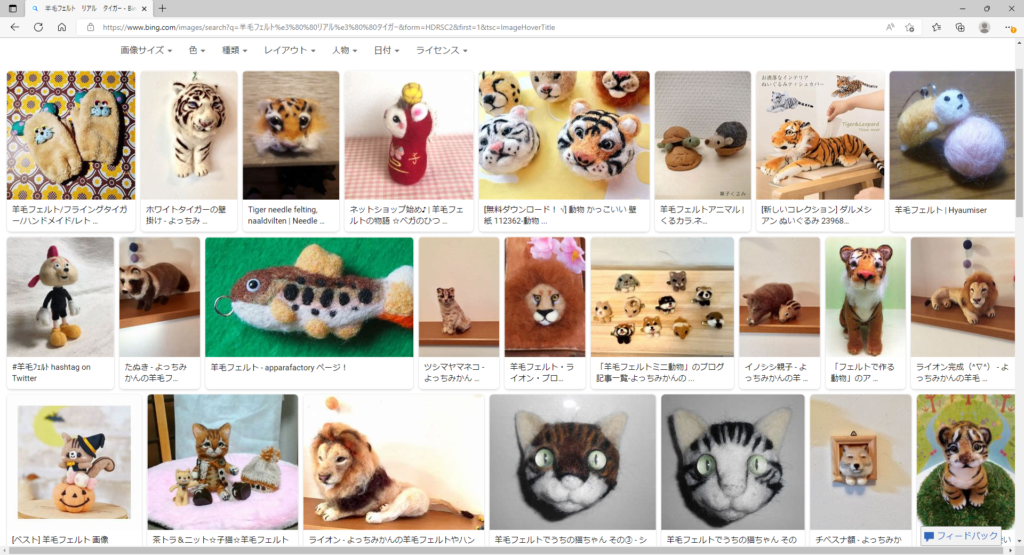Click the フィードバック feedback button
1024x555 pixels.
960,535
